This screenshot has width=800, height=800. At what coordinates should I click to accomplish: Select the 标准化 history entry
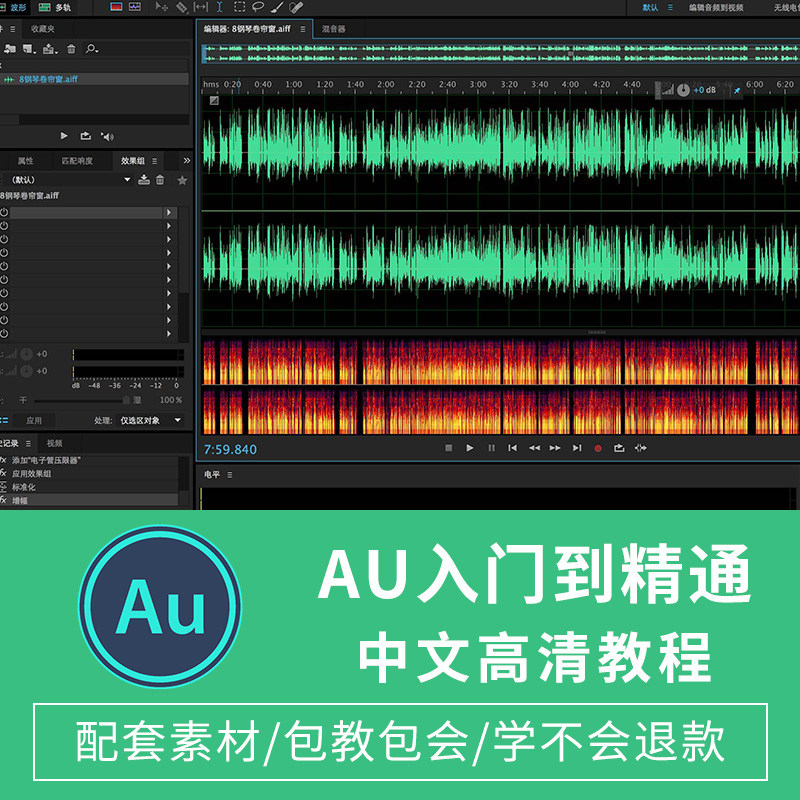coord(89,487)
